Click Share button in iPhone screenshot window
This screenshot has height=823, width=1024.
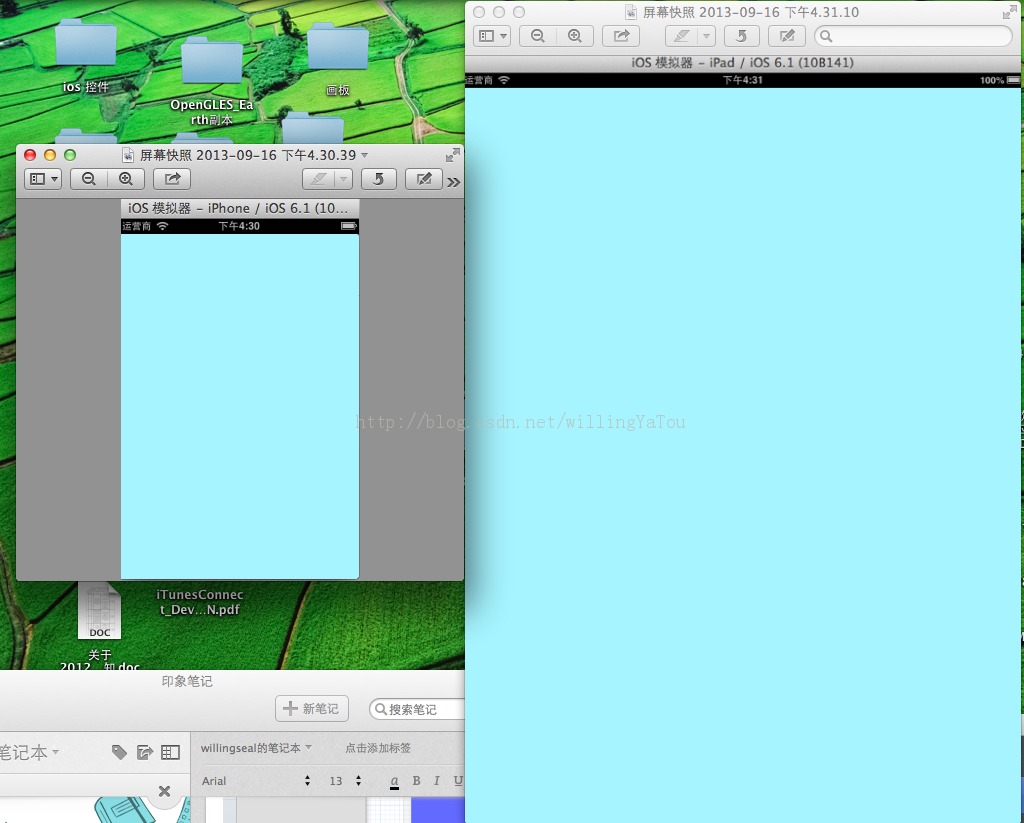[x=172, y=179]
